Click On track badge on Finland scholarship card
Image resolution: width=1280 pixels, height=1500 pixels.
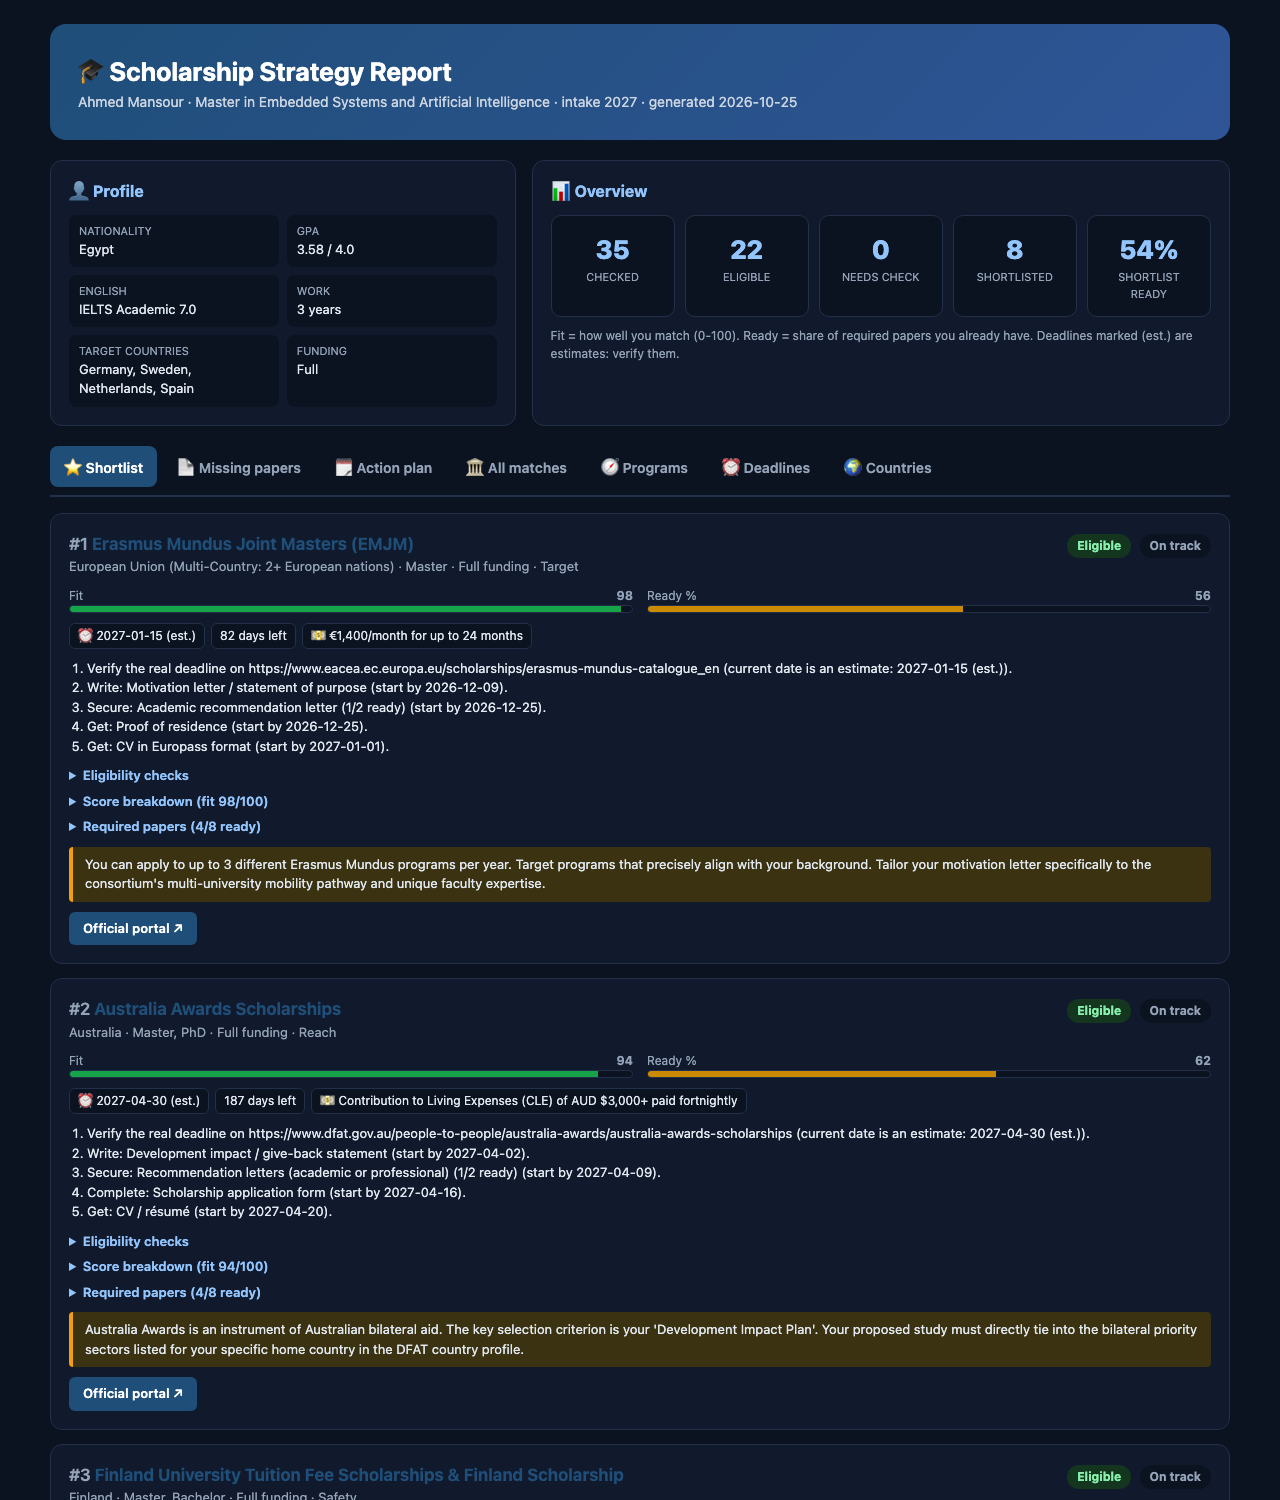(x=1175, y=1477)
